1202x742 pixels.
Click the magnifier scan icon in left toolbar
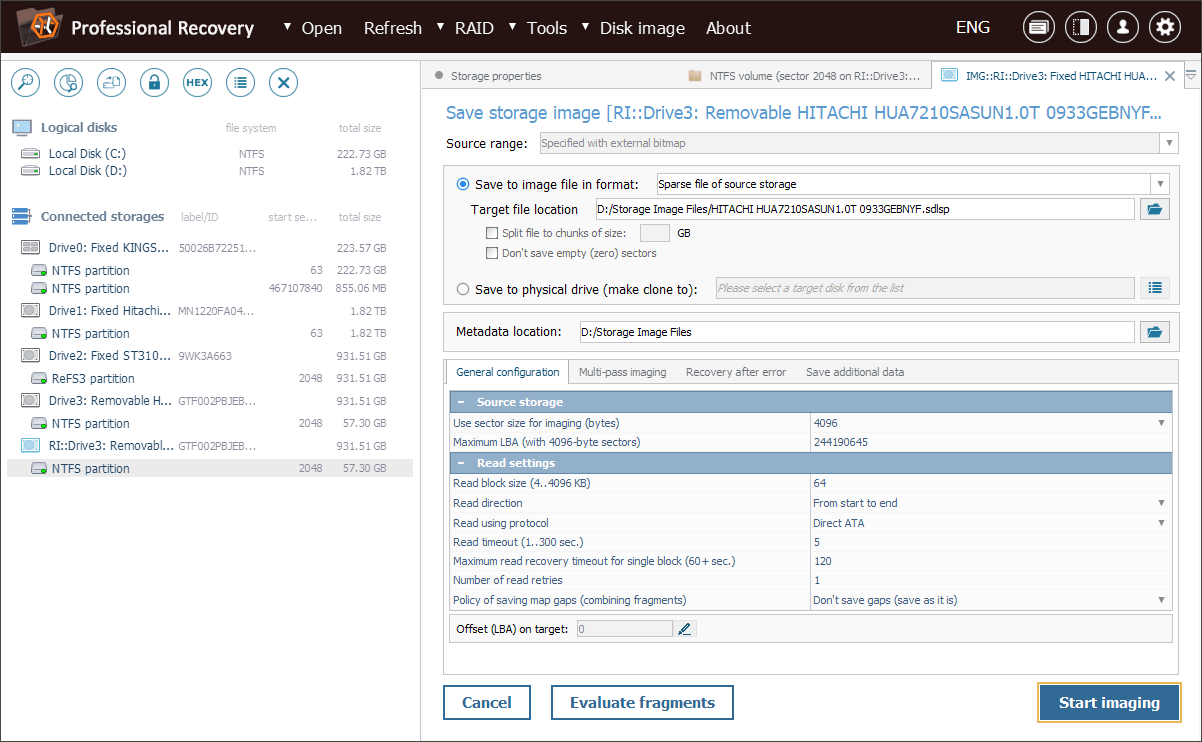click(25, 83)
